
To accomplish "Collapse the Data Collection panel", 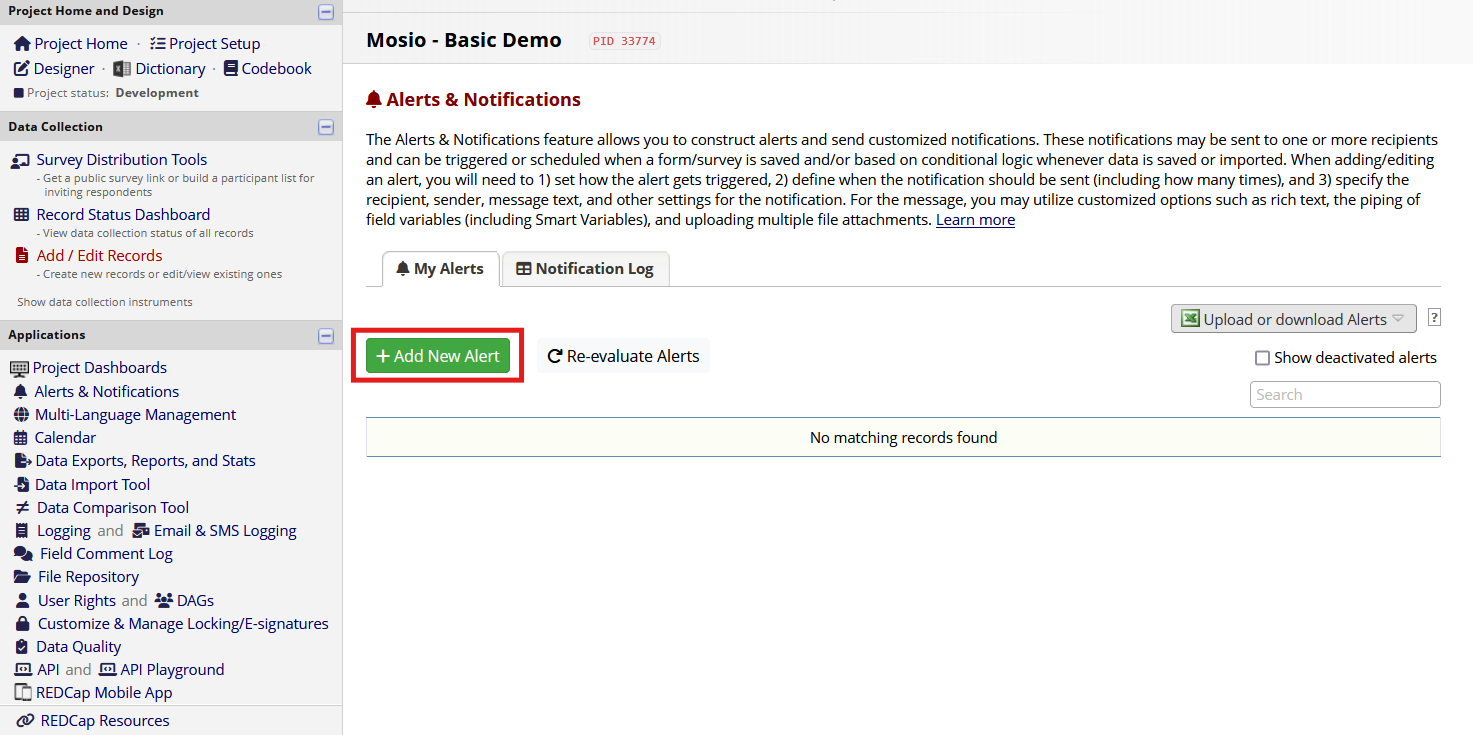I will coord(325,127).
